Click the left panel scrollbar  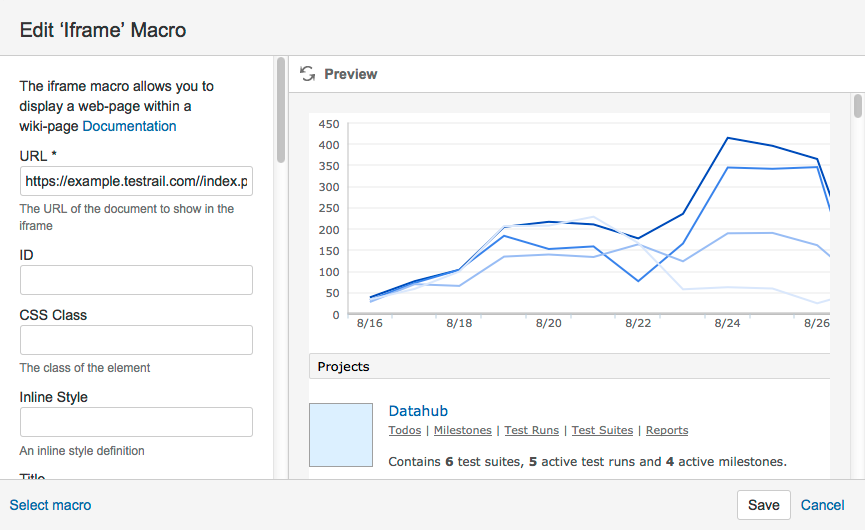coord(281,110)
